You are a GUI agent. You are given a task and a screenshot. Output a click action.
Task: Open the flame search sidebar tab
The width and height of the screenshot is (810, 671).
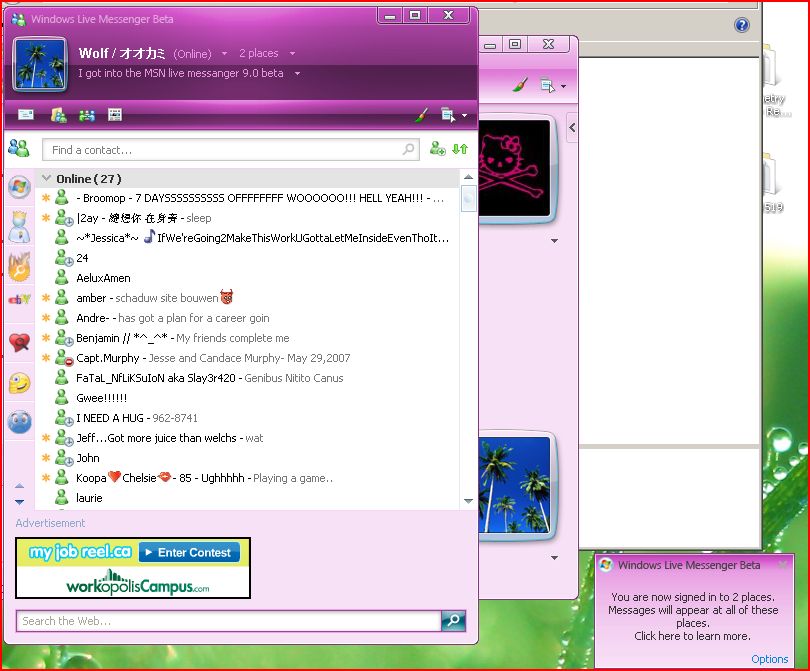tap(19, 267)
